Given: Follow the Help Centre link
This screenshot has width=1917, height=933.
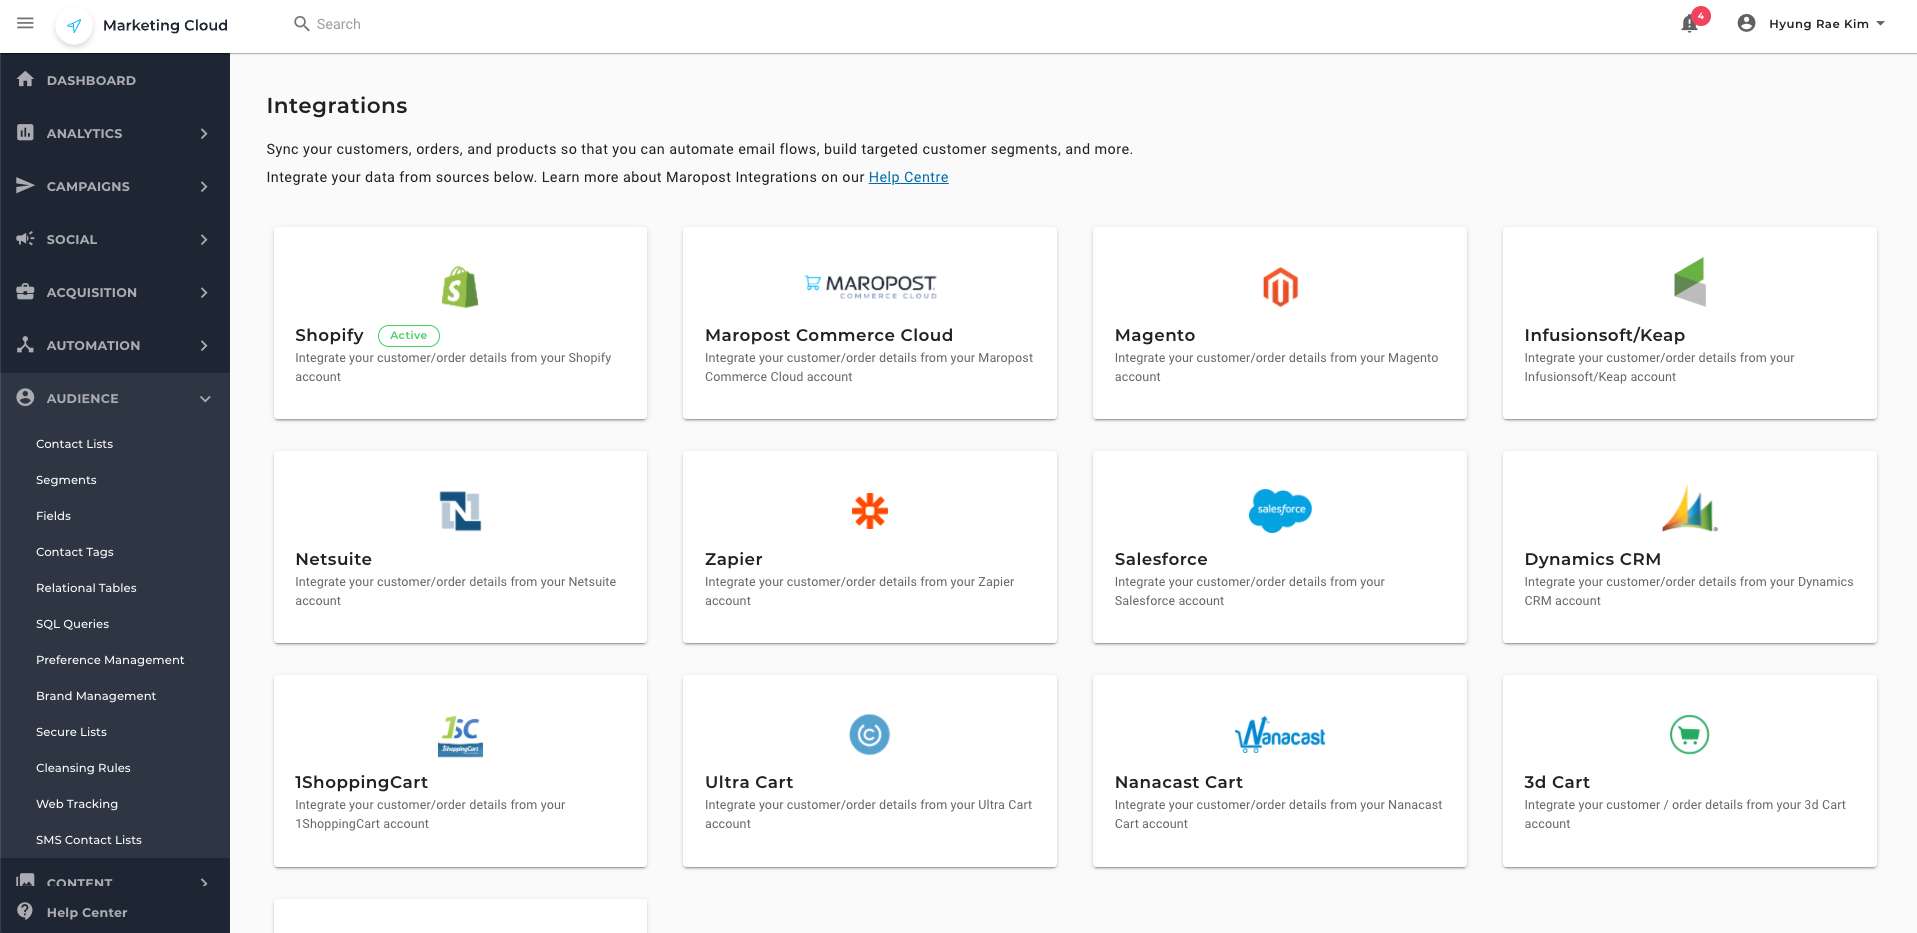Looking at the screenshot, I should click(x=908, y=177).
